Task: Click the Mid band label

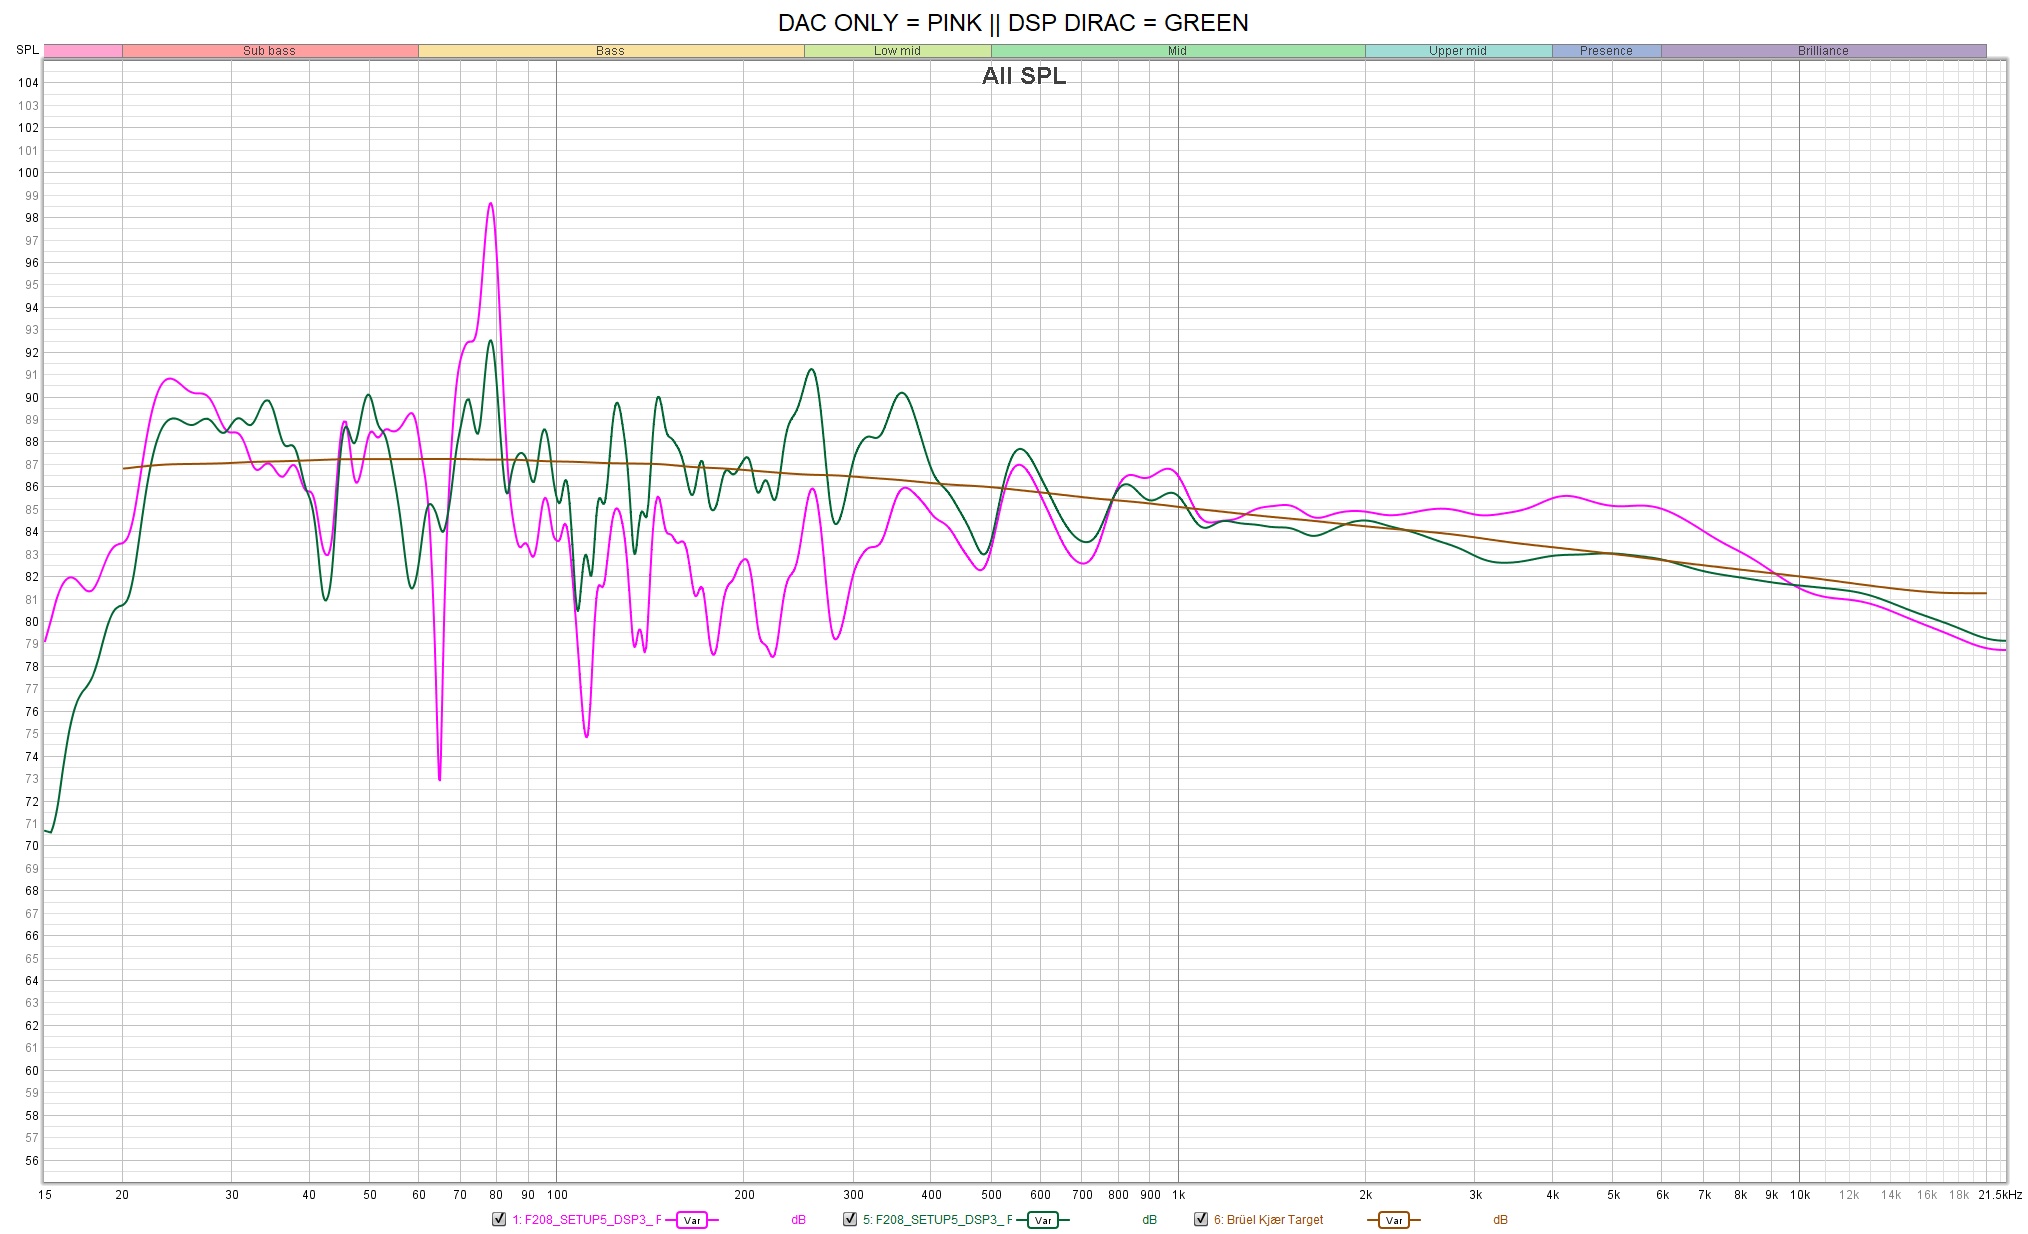Action: pos(1177,51)
